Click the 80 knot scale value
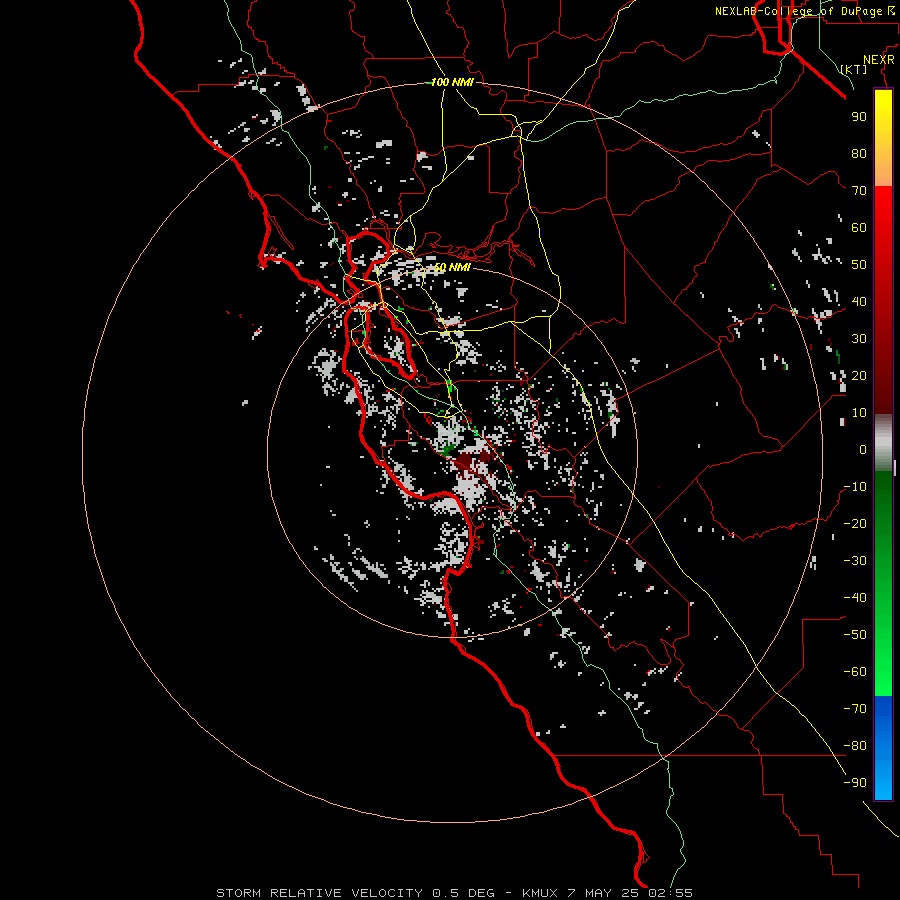900x900 pixels. [x=859, y=153]
